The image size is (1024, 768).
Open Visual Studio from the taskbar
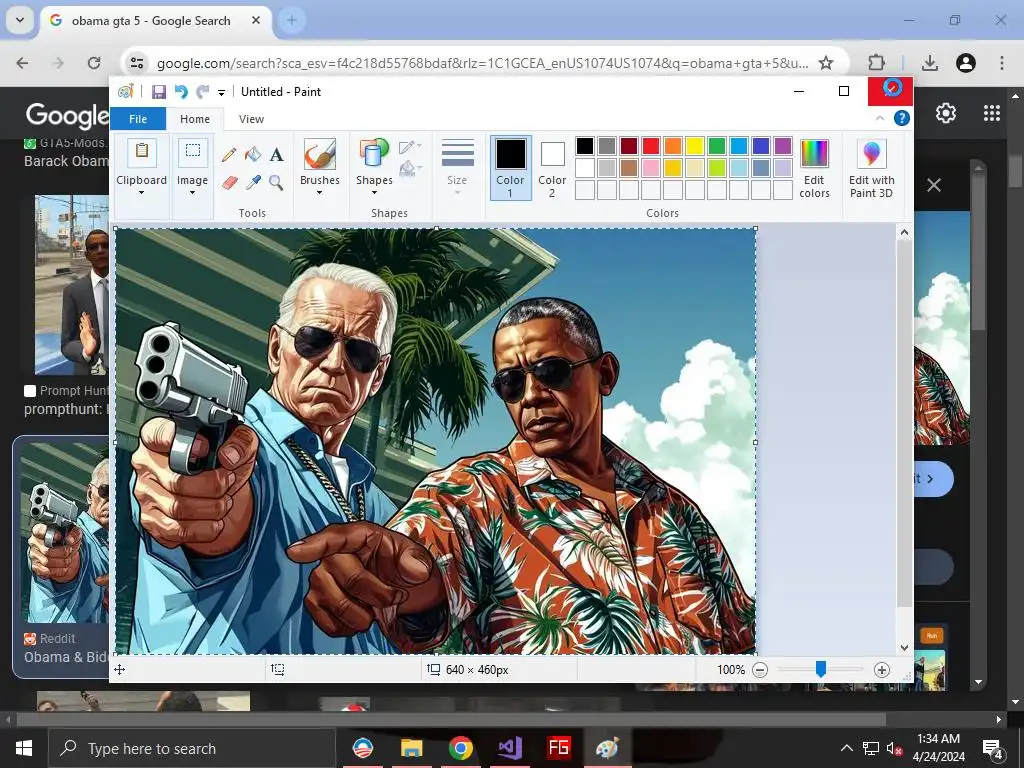509,748
